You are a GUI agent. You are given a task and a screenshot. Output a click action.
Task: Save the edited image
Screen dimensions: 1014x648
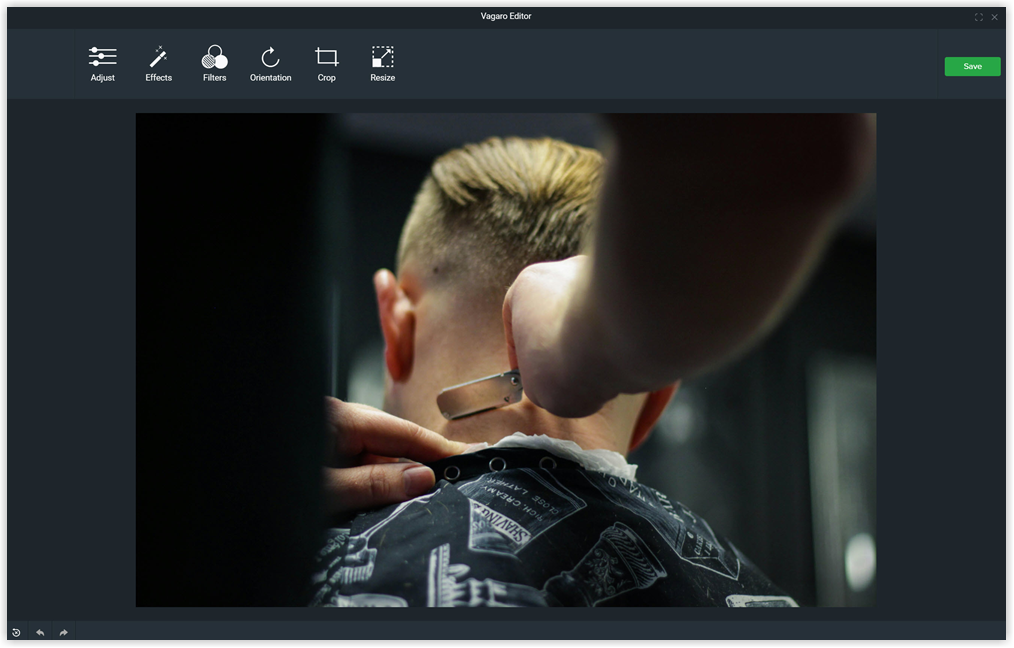972,67
